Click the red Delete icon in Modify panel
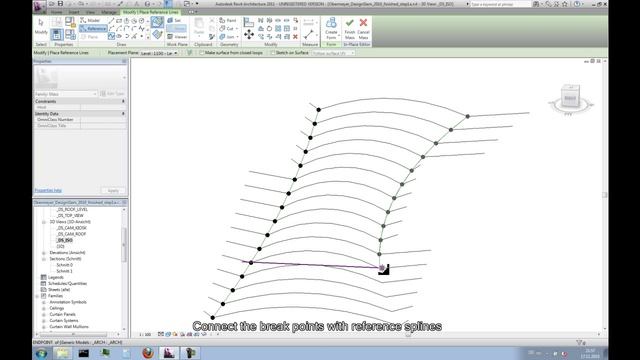The width and height of the screenshot is (640, 360). click(295, 37)
